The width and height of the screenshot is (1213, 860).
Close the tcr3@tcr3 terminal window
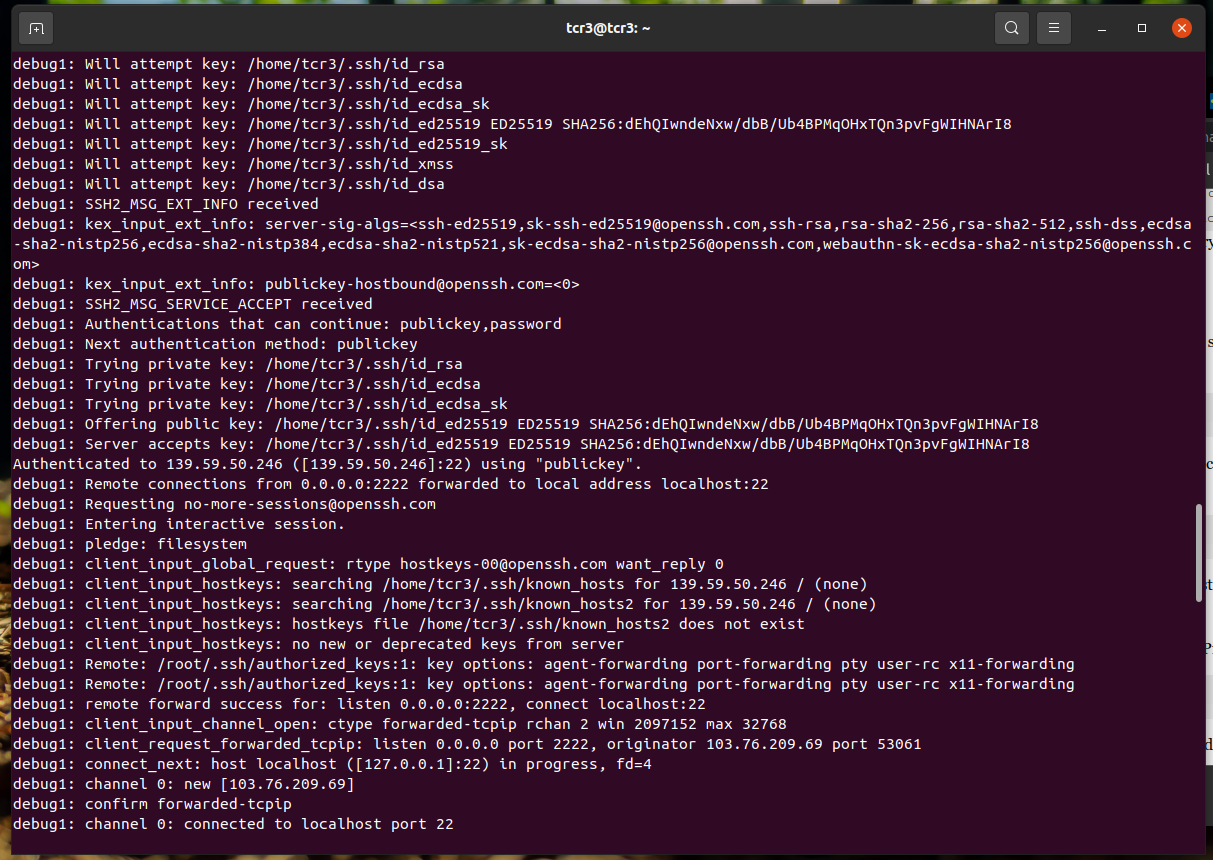point(1182,27)
